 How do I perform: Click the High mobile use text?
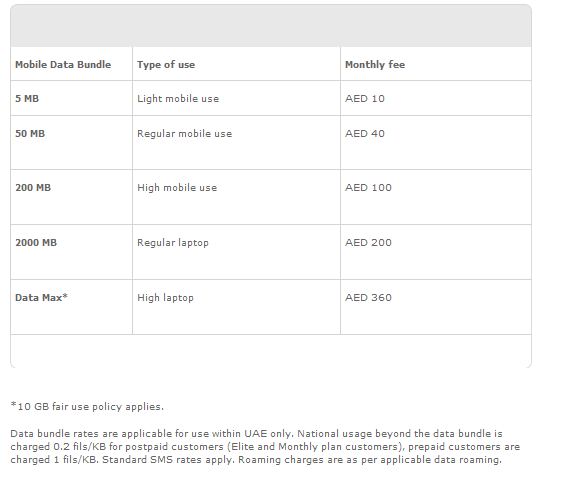177,188
